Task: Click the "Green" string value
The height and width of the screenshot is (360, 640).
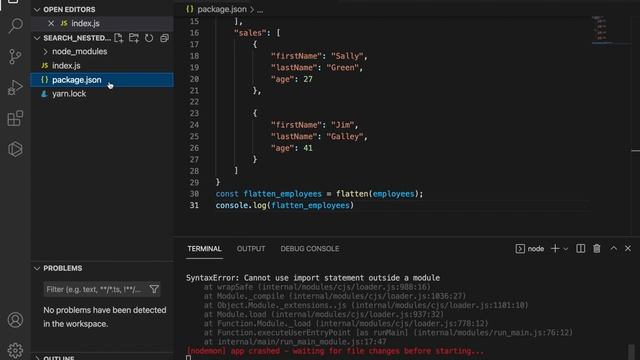Action: point(342,67)
